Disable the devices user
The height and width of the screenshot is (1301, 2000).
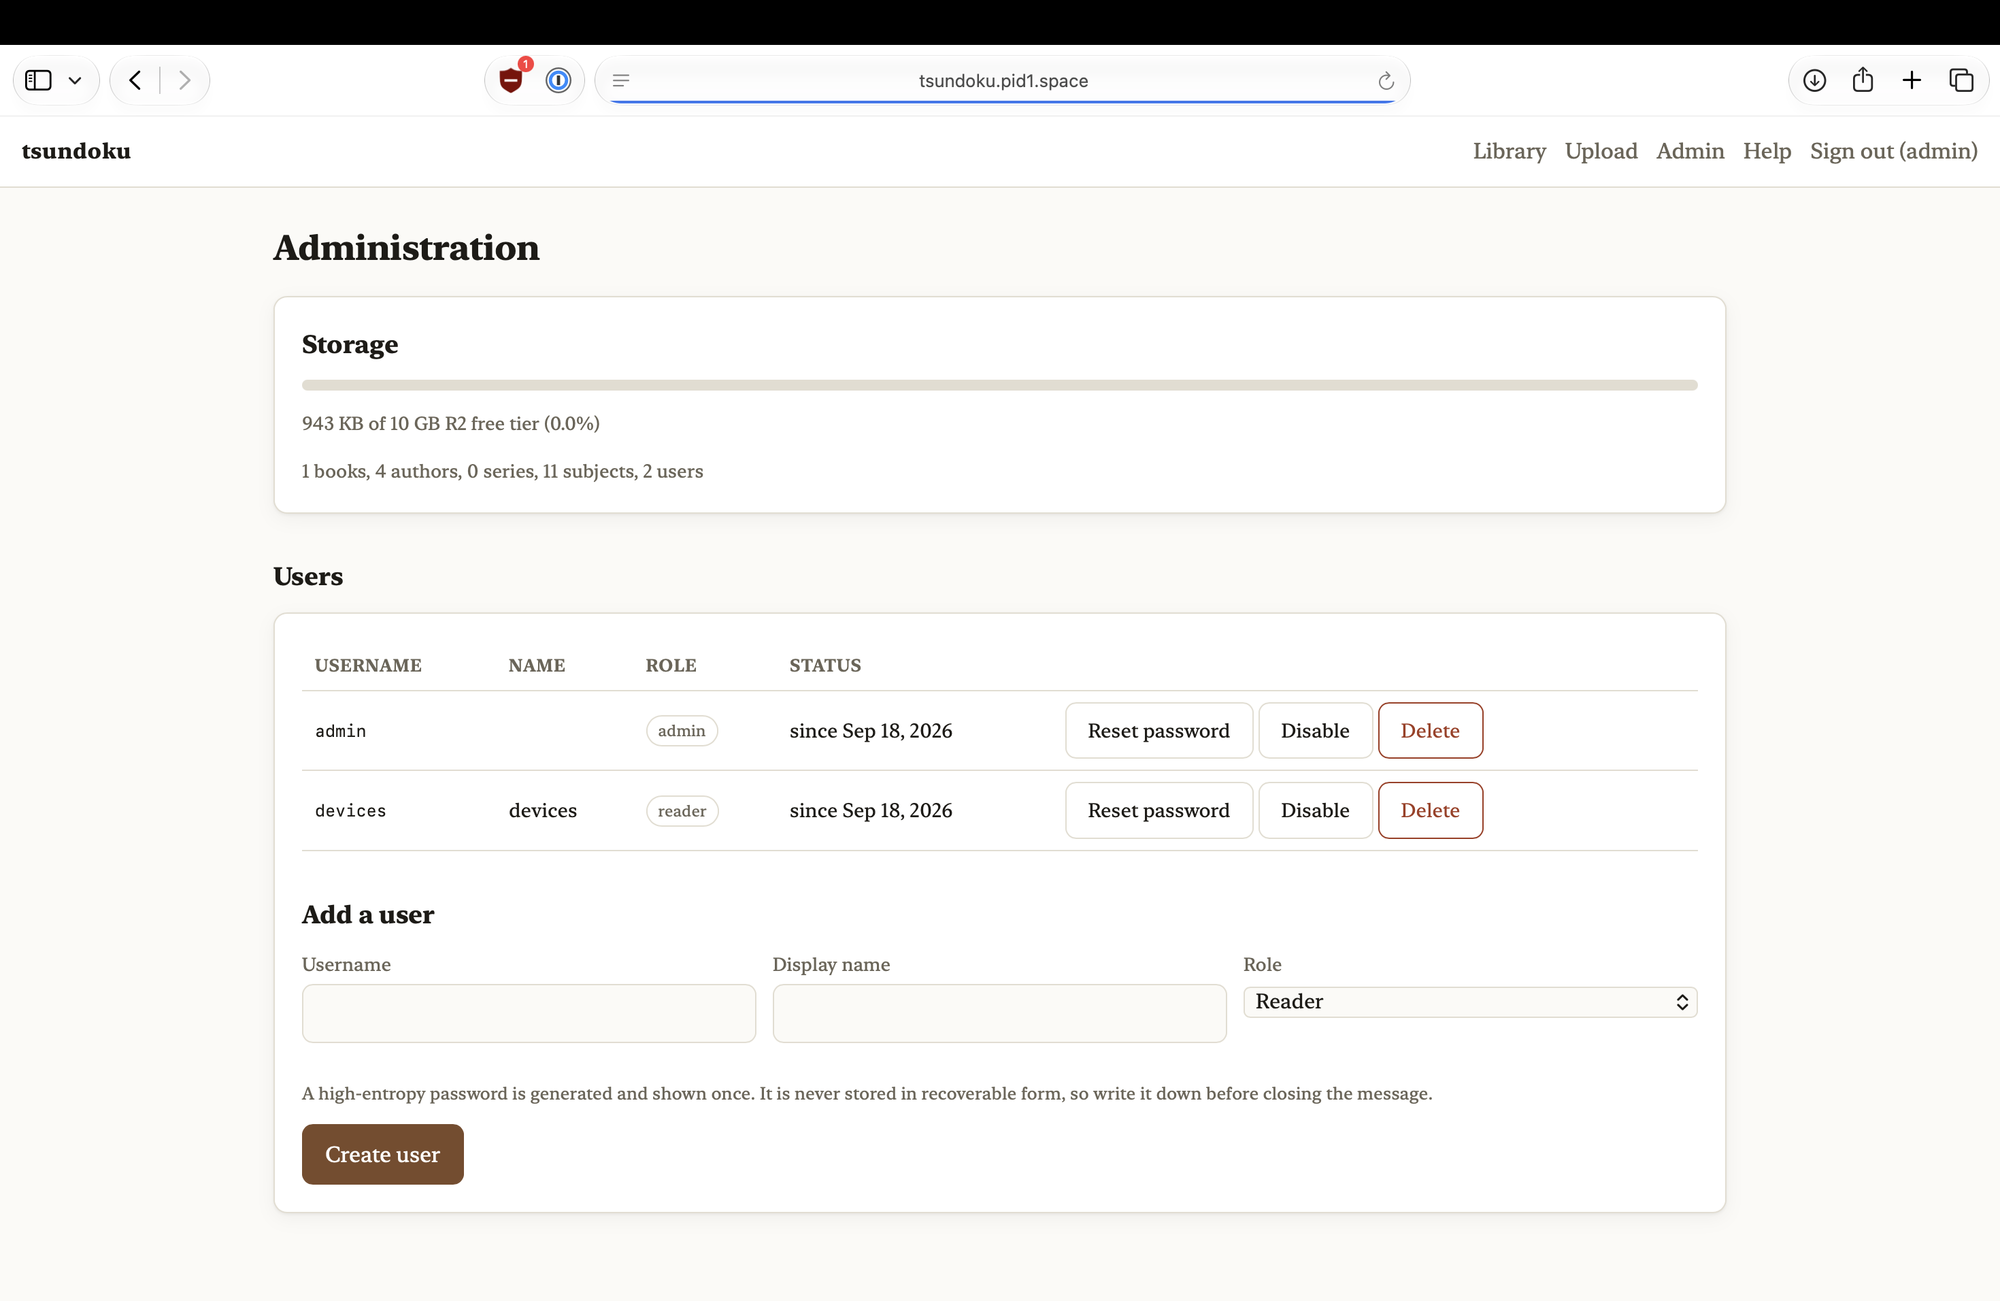point(1315,810)
